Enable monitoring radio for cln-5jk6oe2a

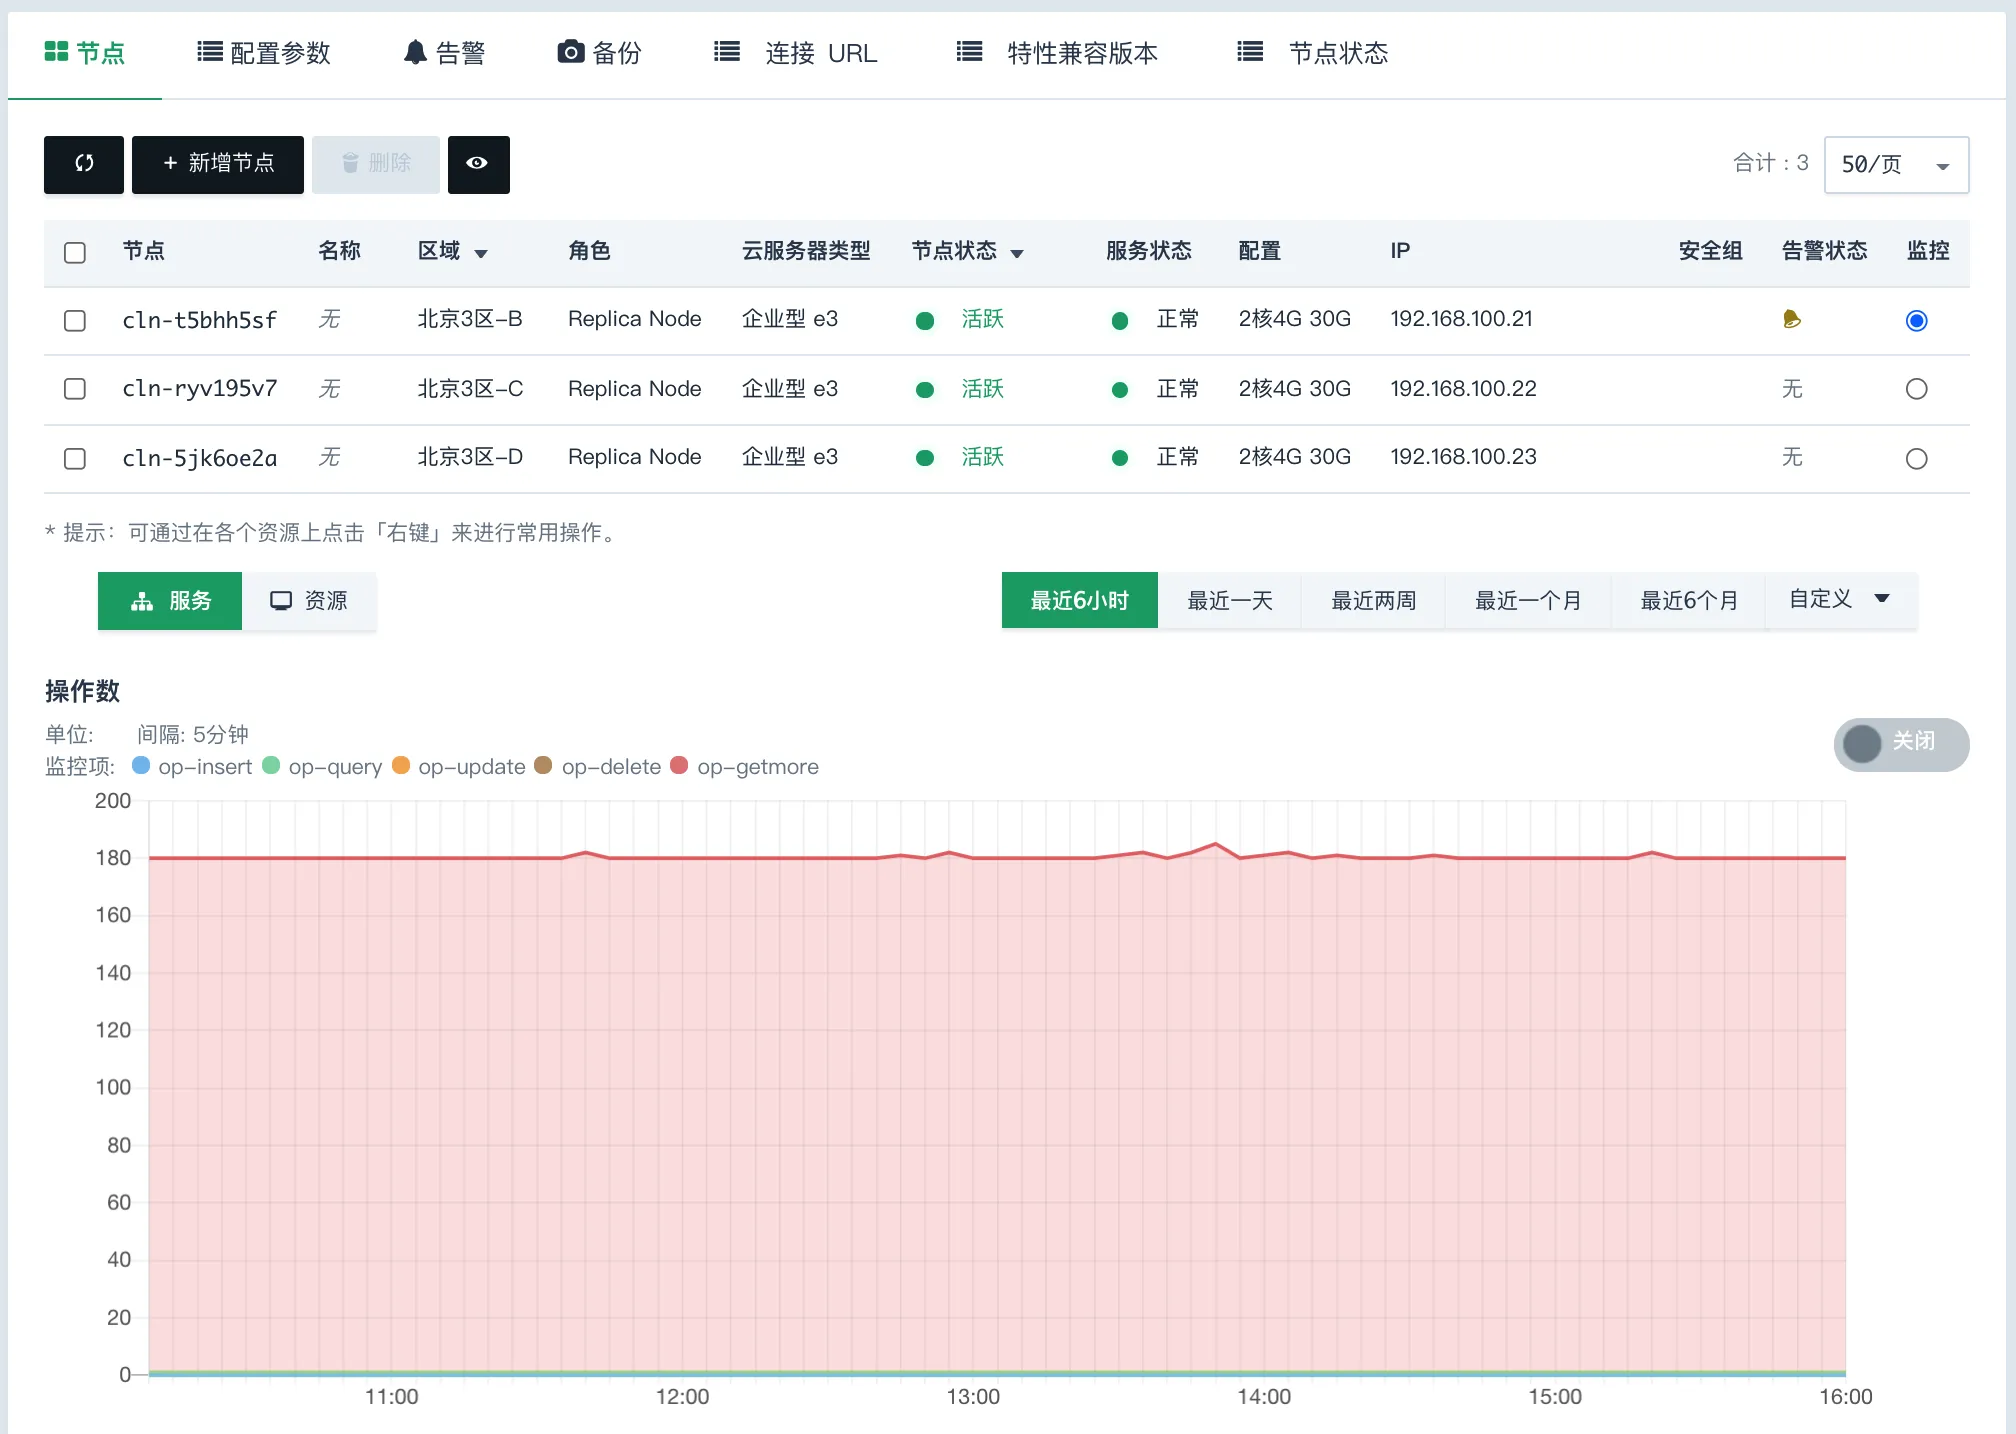(1917, 458)
